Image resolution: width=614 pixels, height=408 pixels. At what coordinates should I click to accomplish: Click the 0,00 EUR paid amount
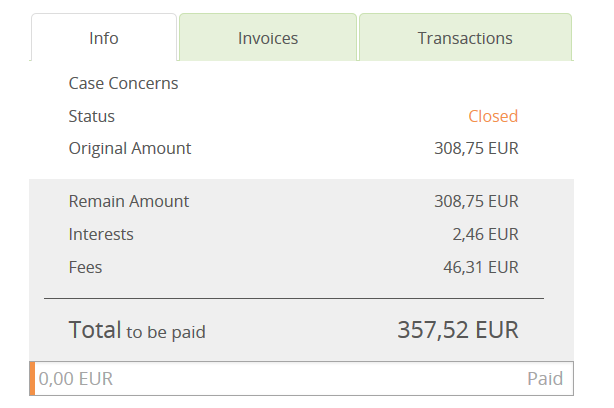point(76,379)
